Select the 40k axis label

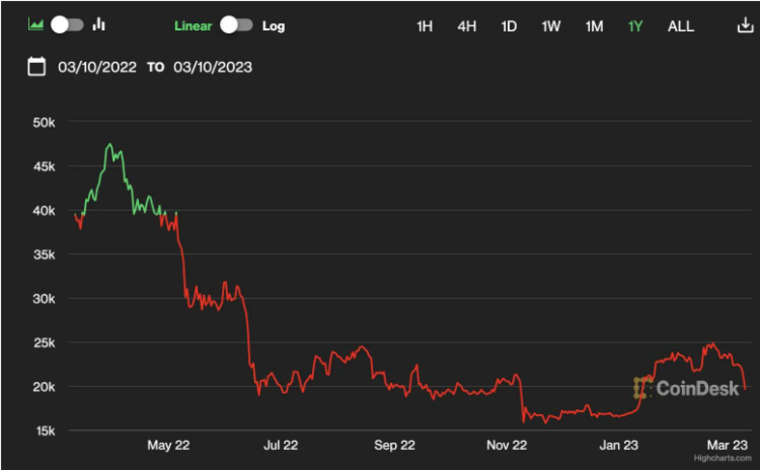point(44,211)
